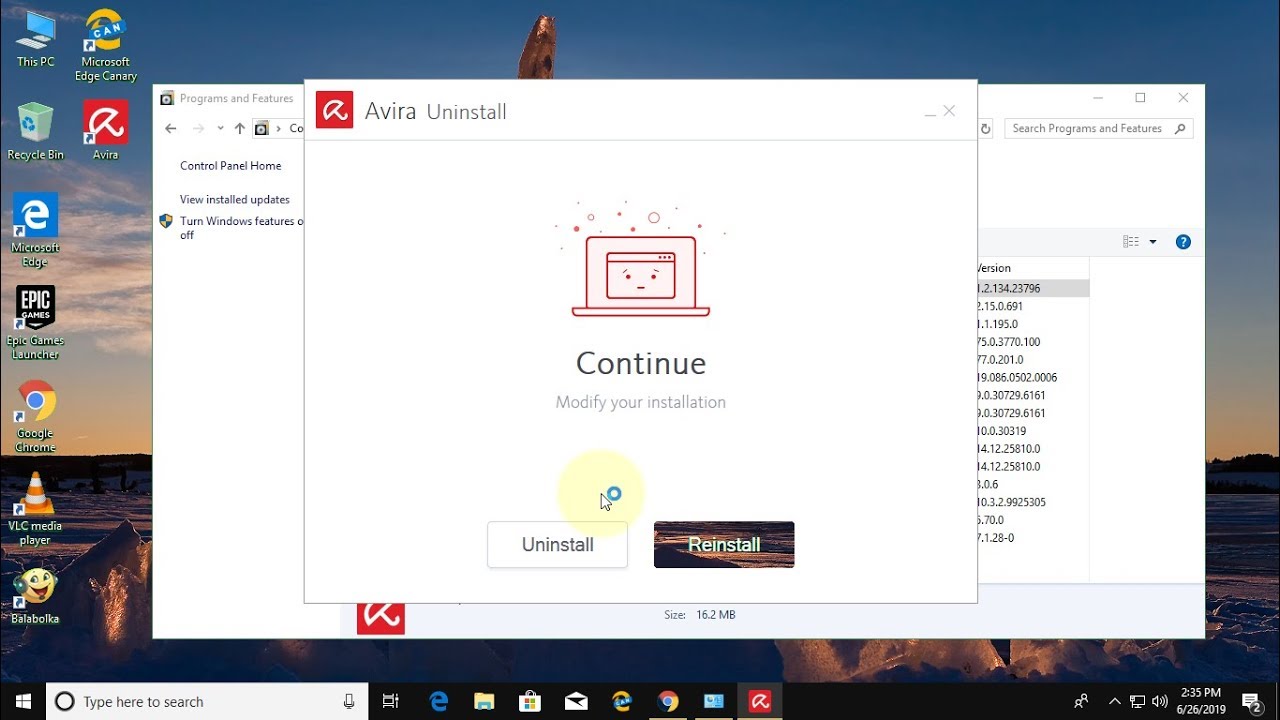Open Control Panel Home link
This screenshot has width=1280, height=720.
click(x=230, y=166)
